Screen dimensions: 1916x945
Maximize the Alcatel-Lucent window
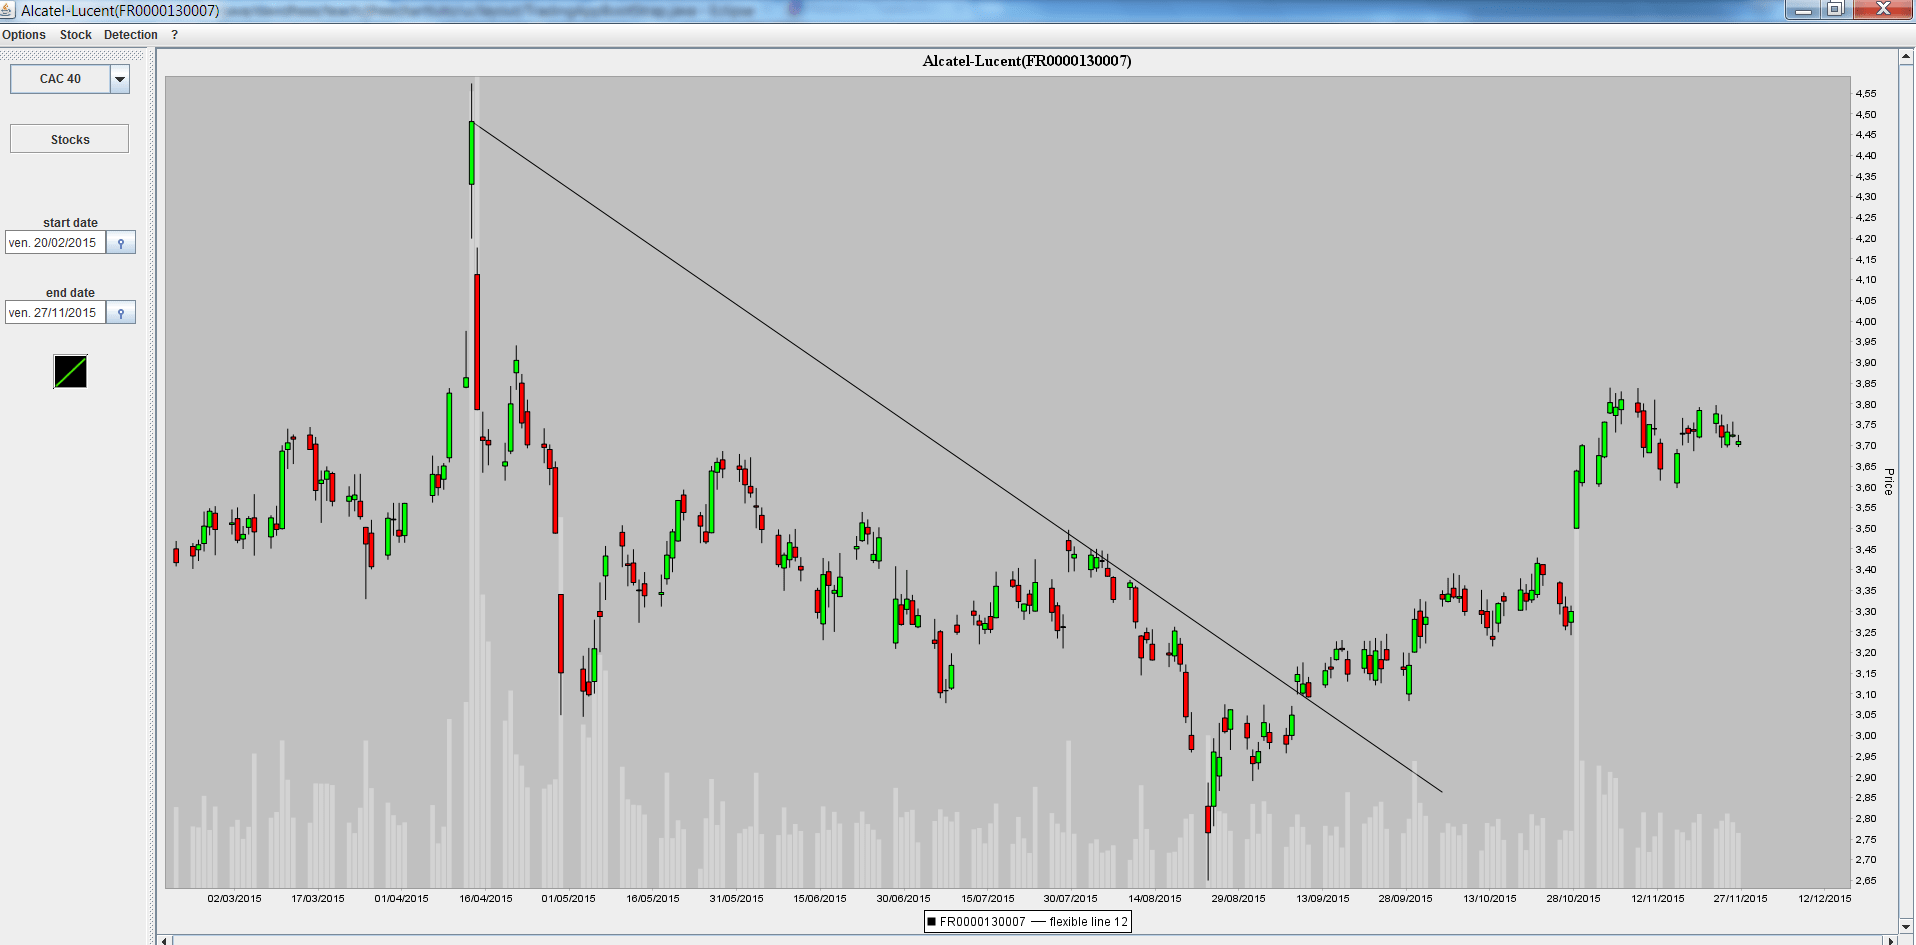coord(1836,10)
